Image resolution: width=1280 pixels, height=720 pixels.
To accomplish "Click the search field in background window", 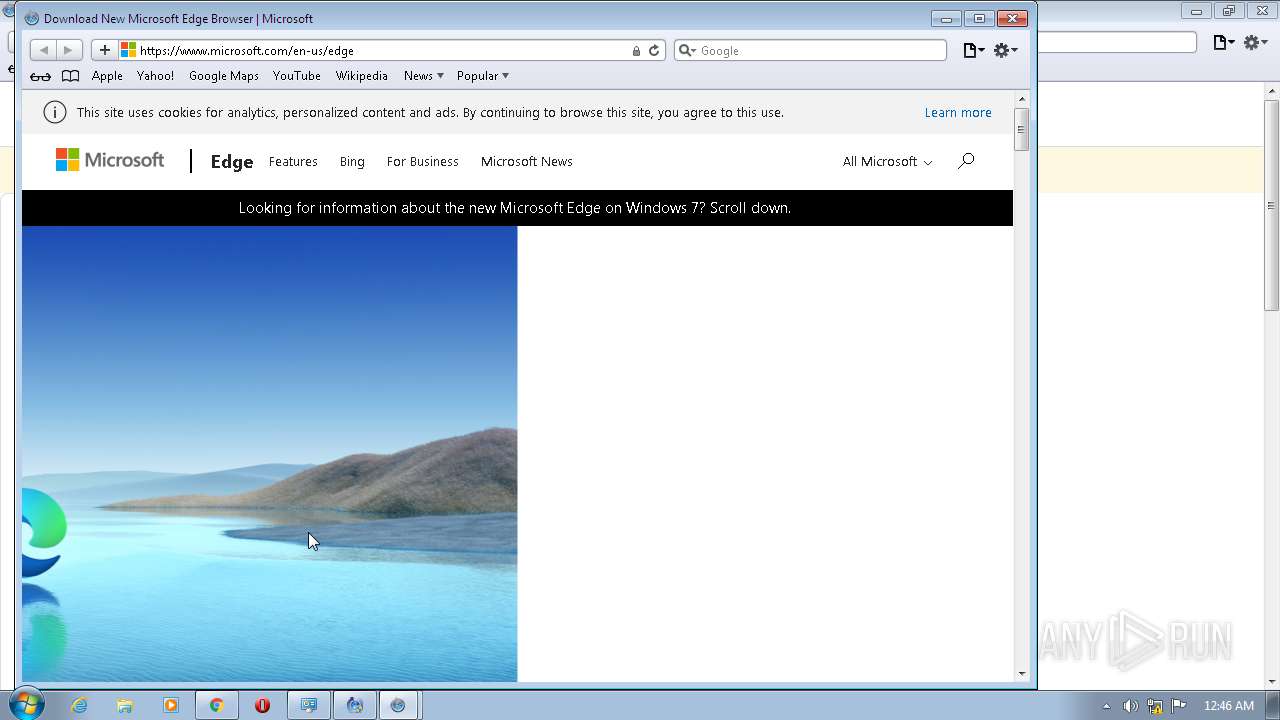I will point(1116,42).
